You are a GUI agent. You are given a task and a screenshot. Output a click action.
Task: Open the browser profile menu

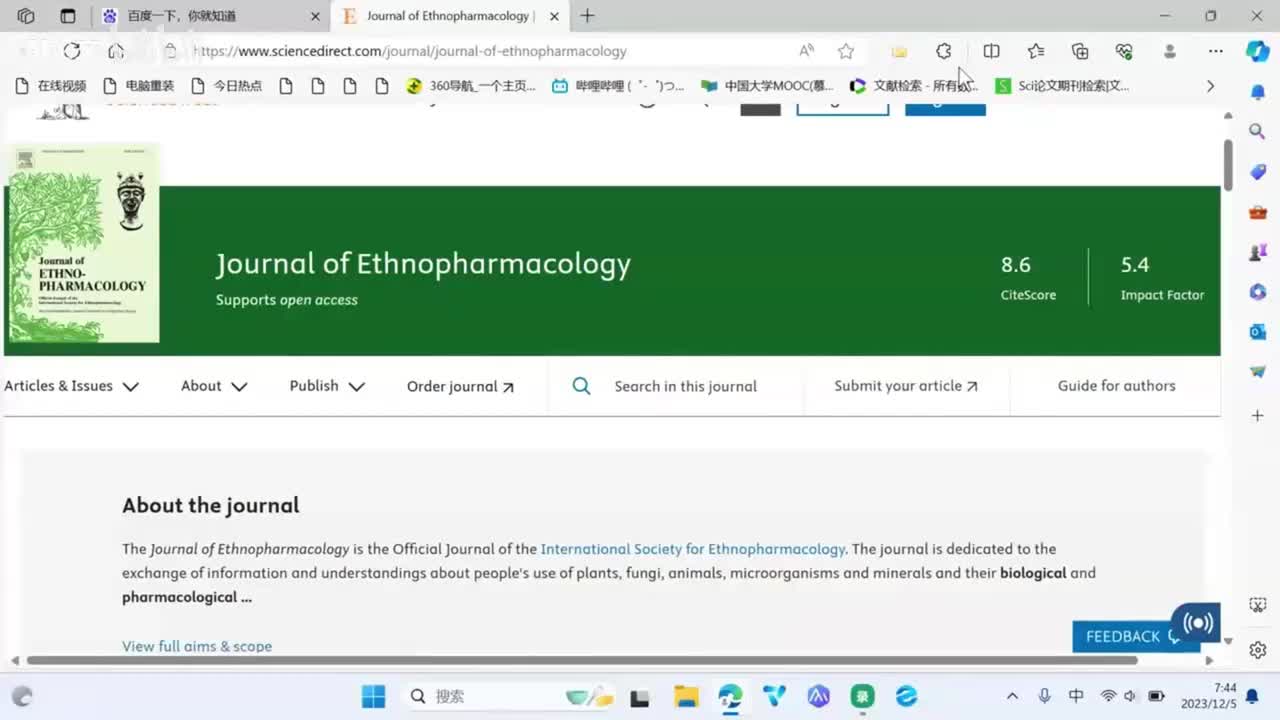click(1169, 51)
